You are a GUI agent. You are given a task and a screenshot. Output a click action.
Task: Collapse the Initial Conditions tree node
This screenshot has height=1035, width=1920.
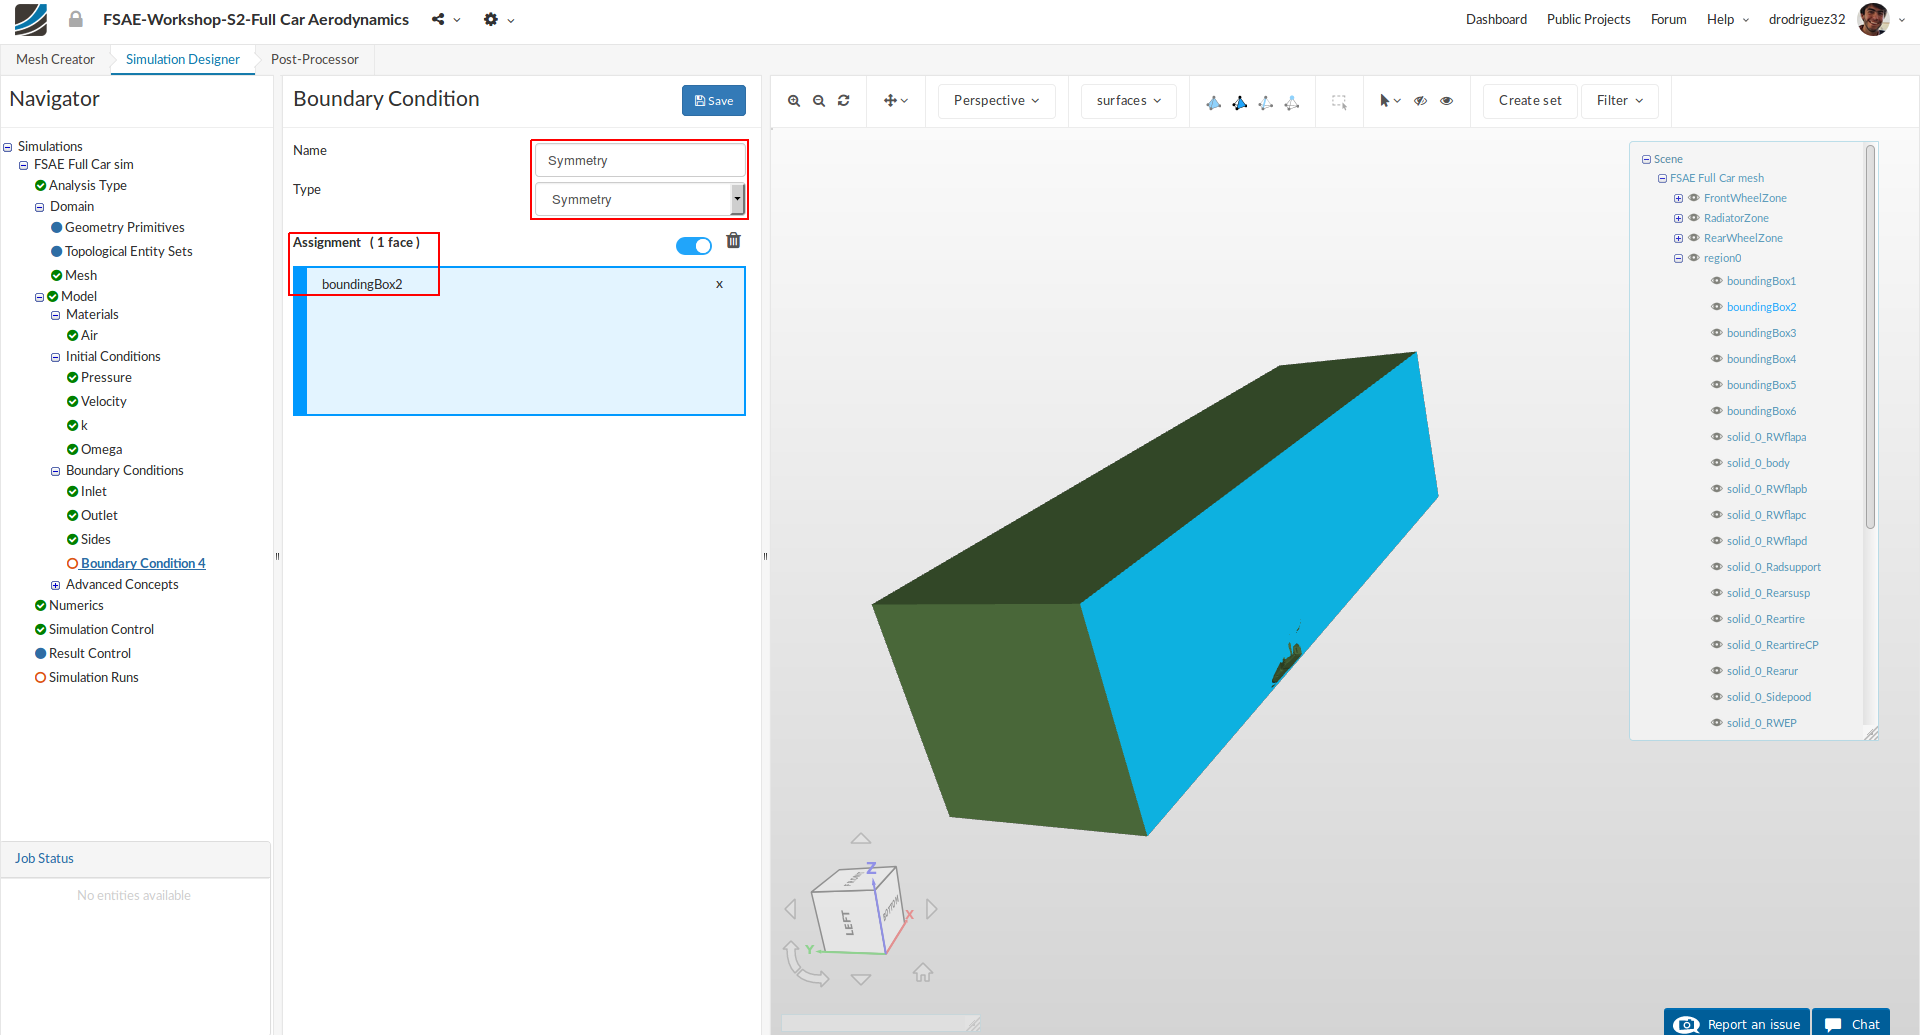click(56, 357)
